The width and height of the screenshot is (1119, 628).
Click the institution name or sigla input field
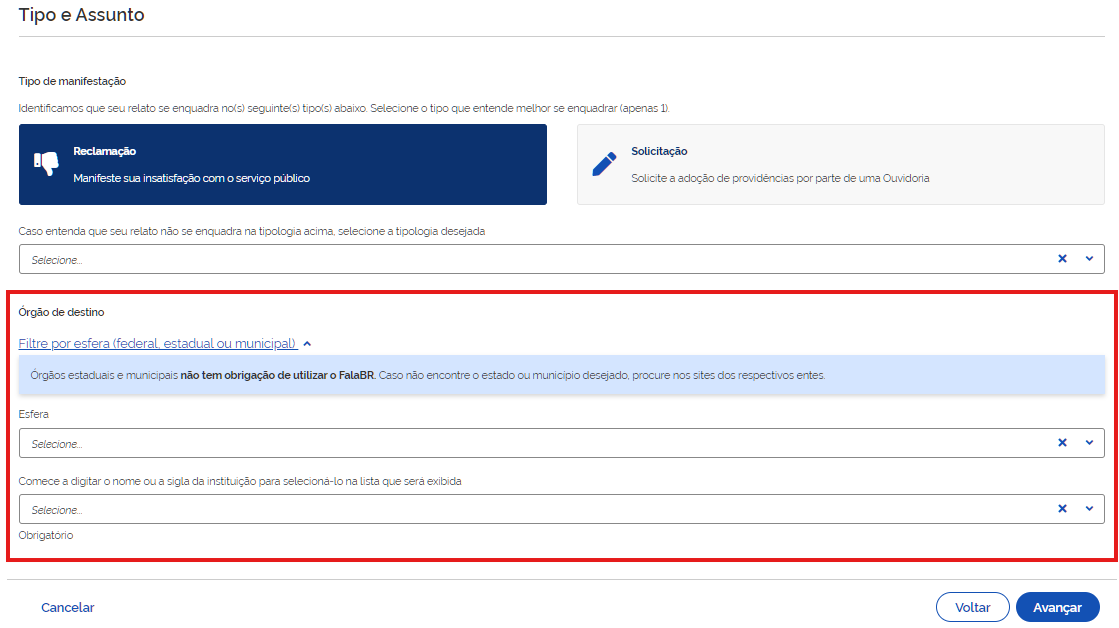click(x=530, y=509)
